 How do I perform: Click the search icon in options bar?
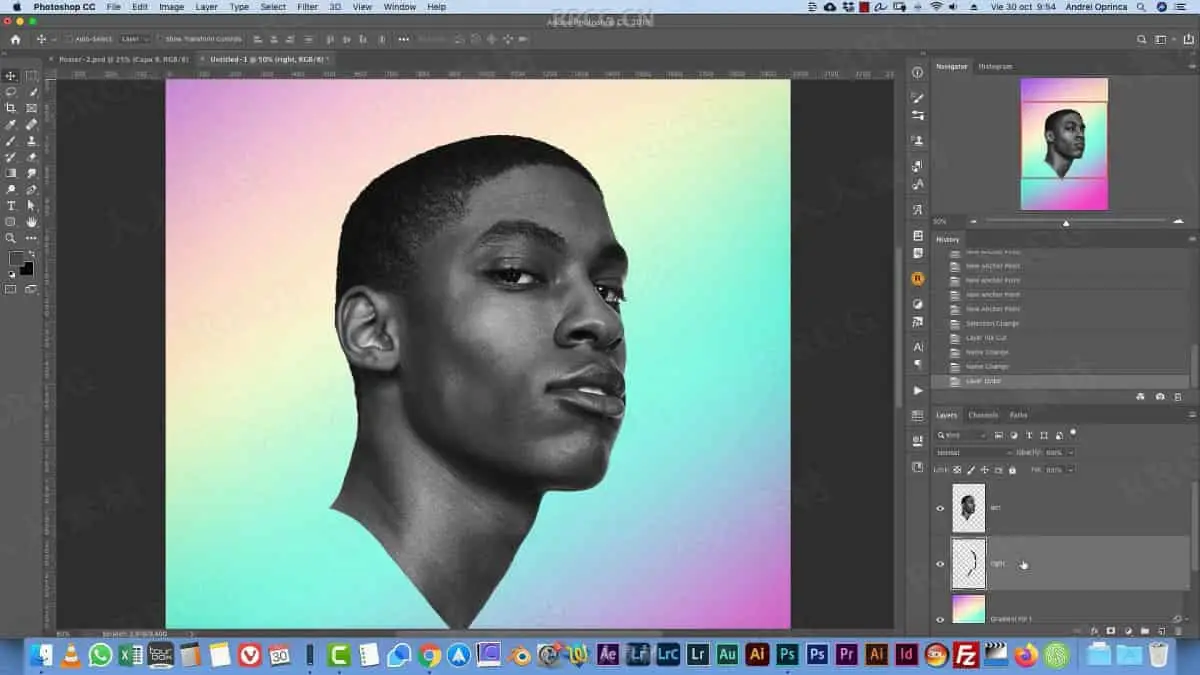[1142, 39]
